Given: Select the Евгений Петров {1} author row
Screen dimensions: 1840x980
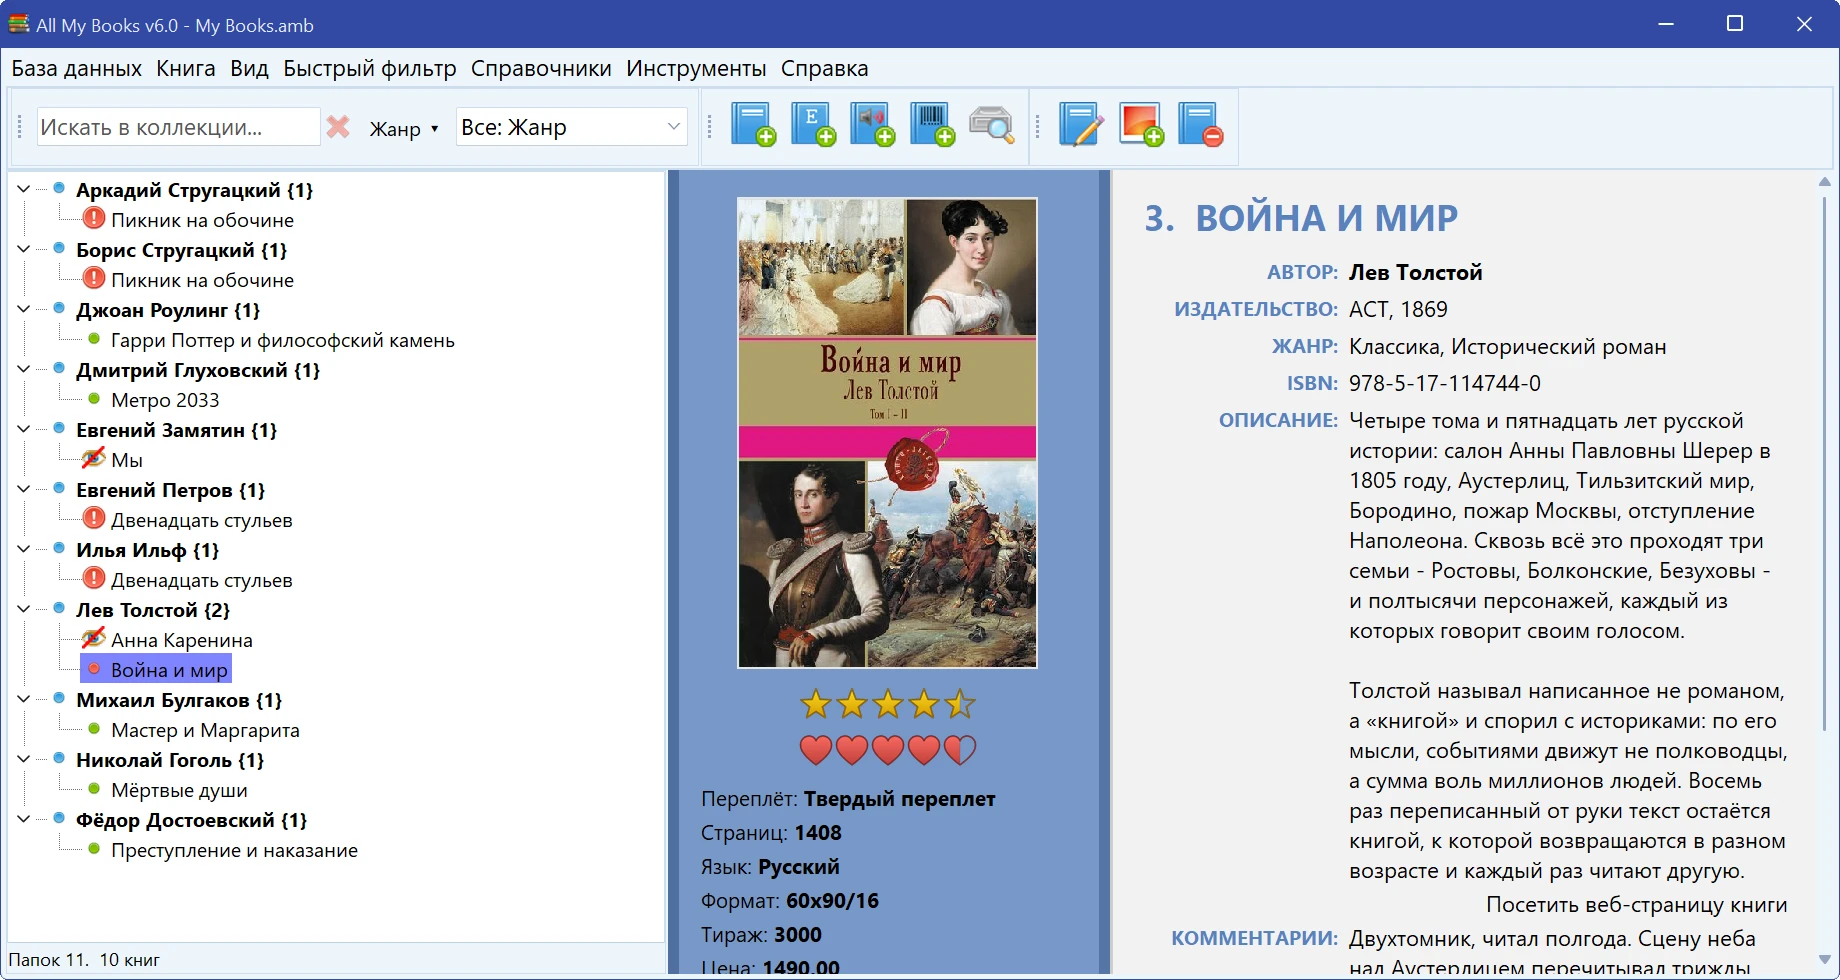Looking at the screenshot, I should [170, 490].
